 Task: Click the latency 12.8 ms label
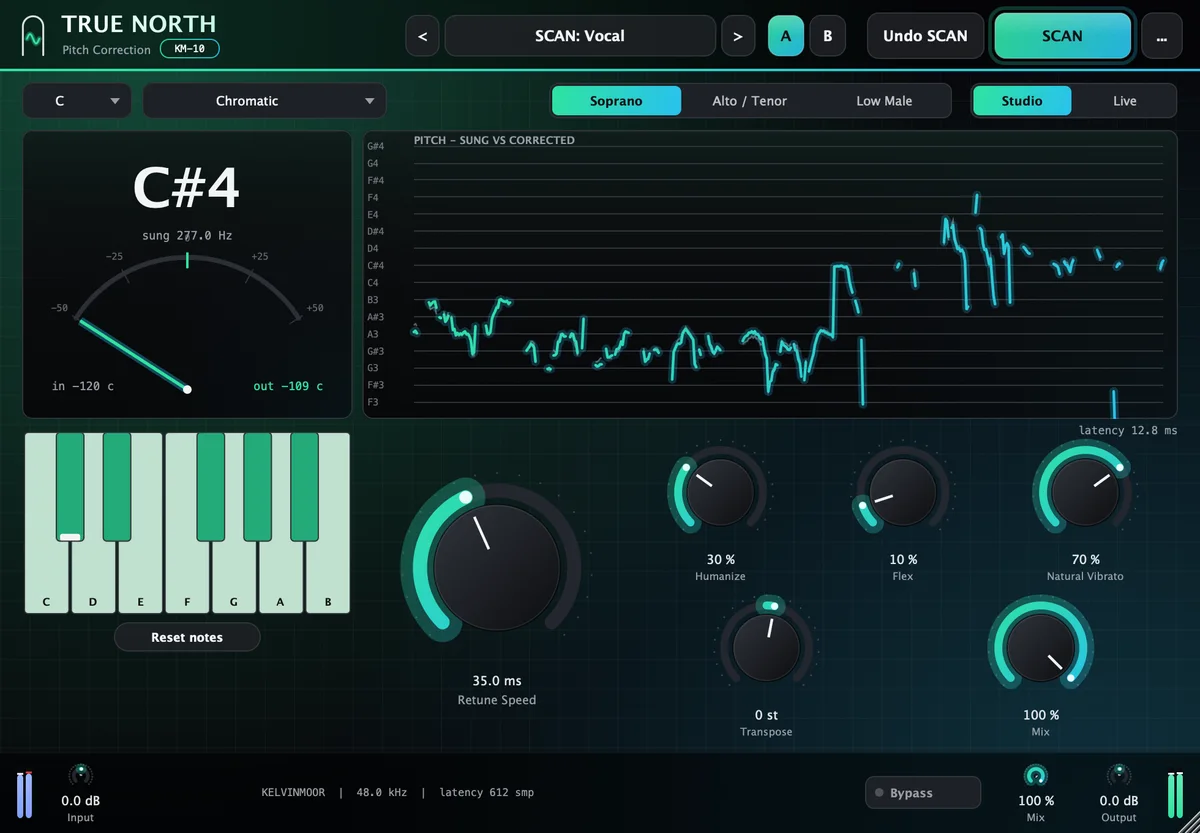1128,430
